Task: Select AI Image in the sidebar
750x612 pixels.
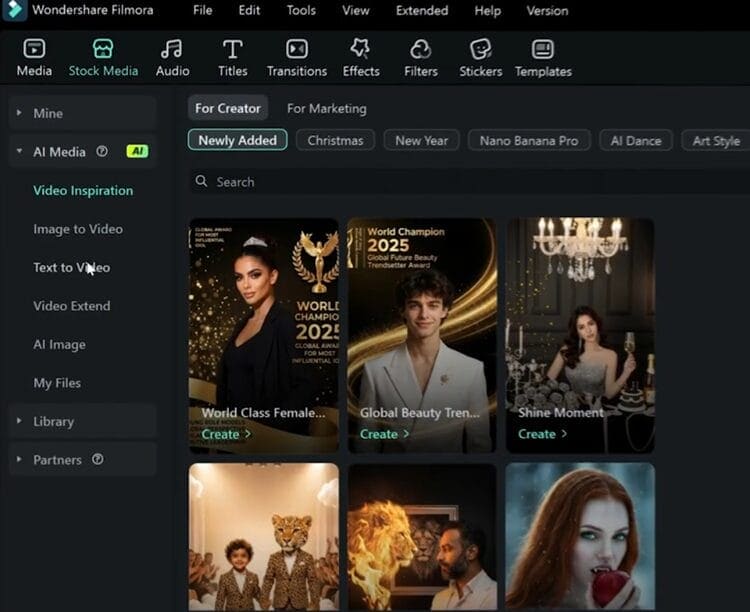Action: click(x=59, y=345)
